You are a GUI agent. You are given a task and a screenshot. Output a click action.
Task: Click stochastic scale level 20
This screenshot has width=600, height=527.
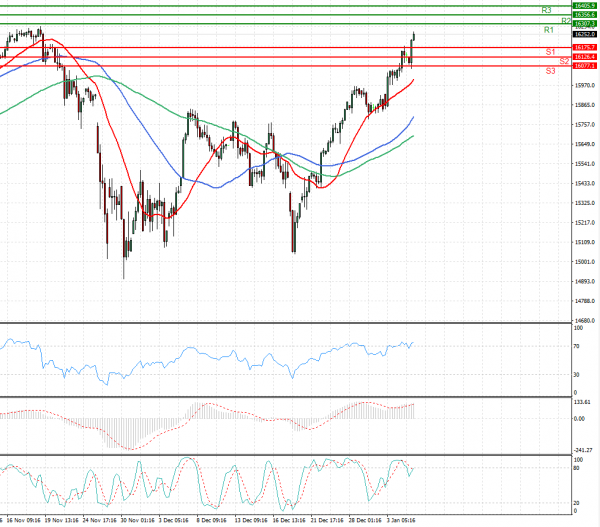[x=577, y=503]
